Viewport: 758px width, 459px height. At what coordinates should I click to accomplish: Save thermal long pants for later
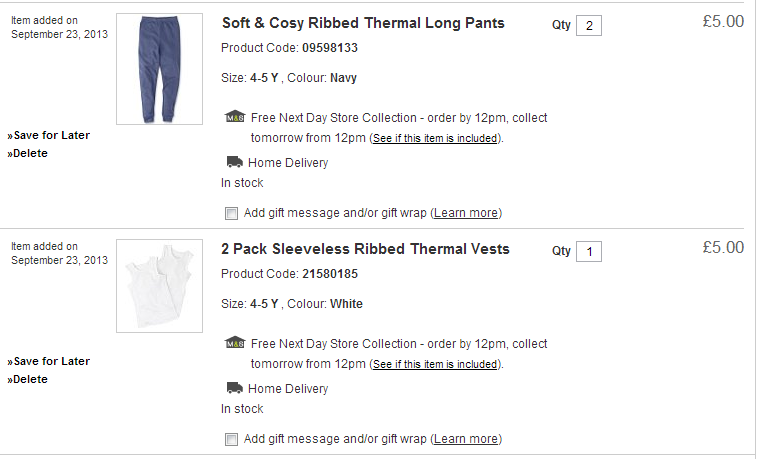point(50,135)
